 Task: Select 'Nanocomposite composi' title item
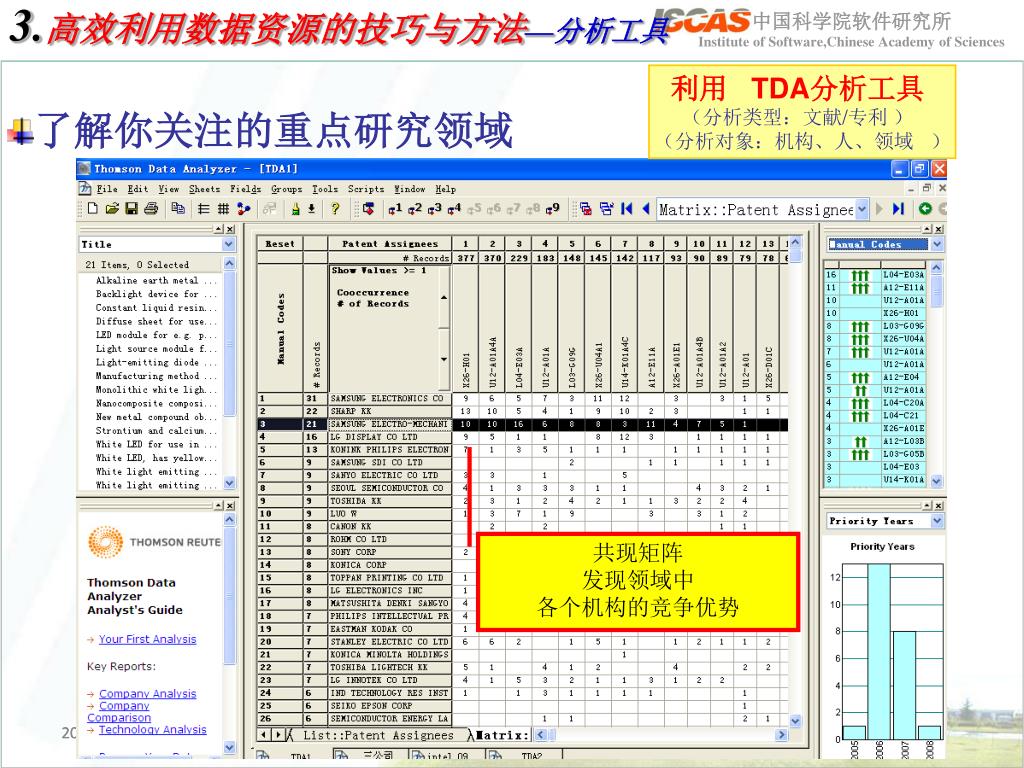(155, 404)
